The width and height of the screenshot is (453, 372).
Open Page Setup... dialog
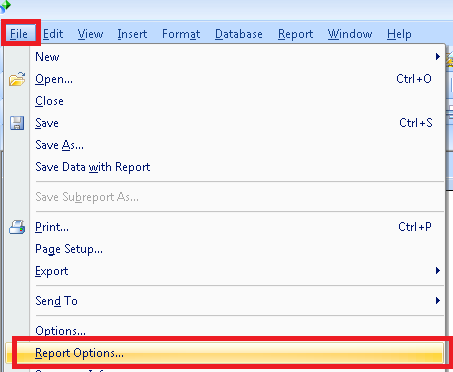(x=225, y=249)
